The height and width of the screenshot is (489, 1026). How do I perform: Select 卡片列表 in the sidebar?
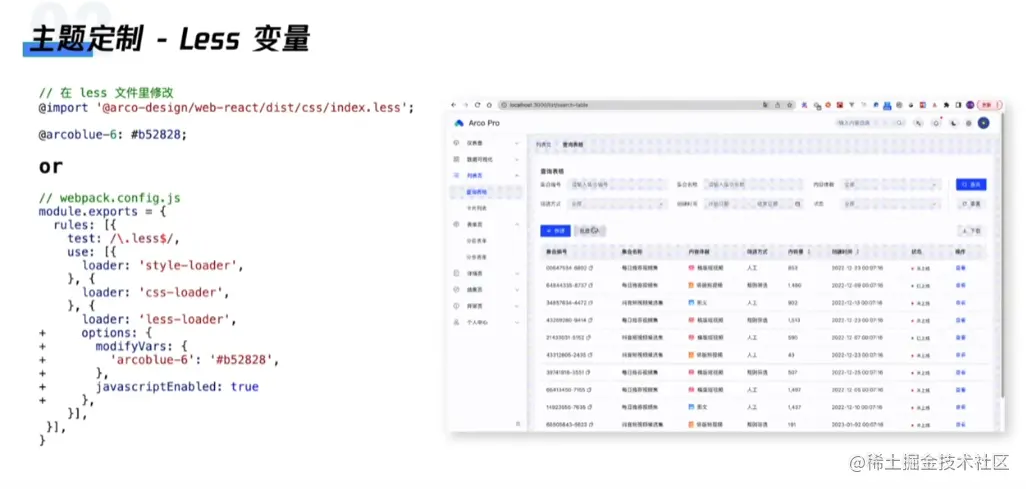pyautogui.click(x=486, y=208)
